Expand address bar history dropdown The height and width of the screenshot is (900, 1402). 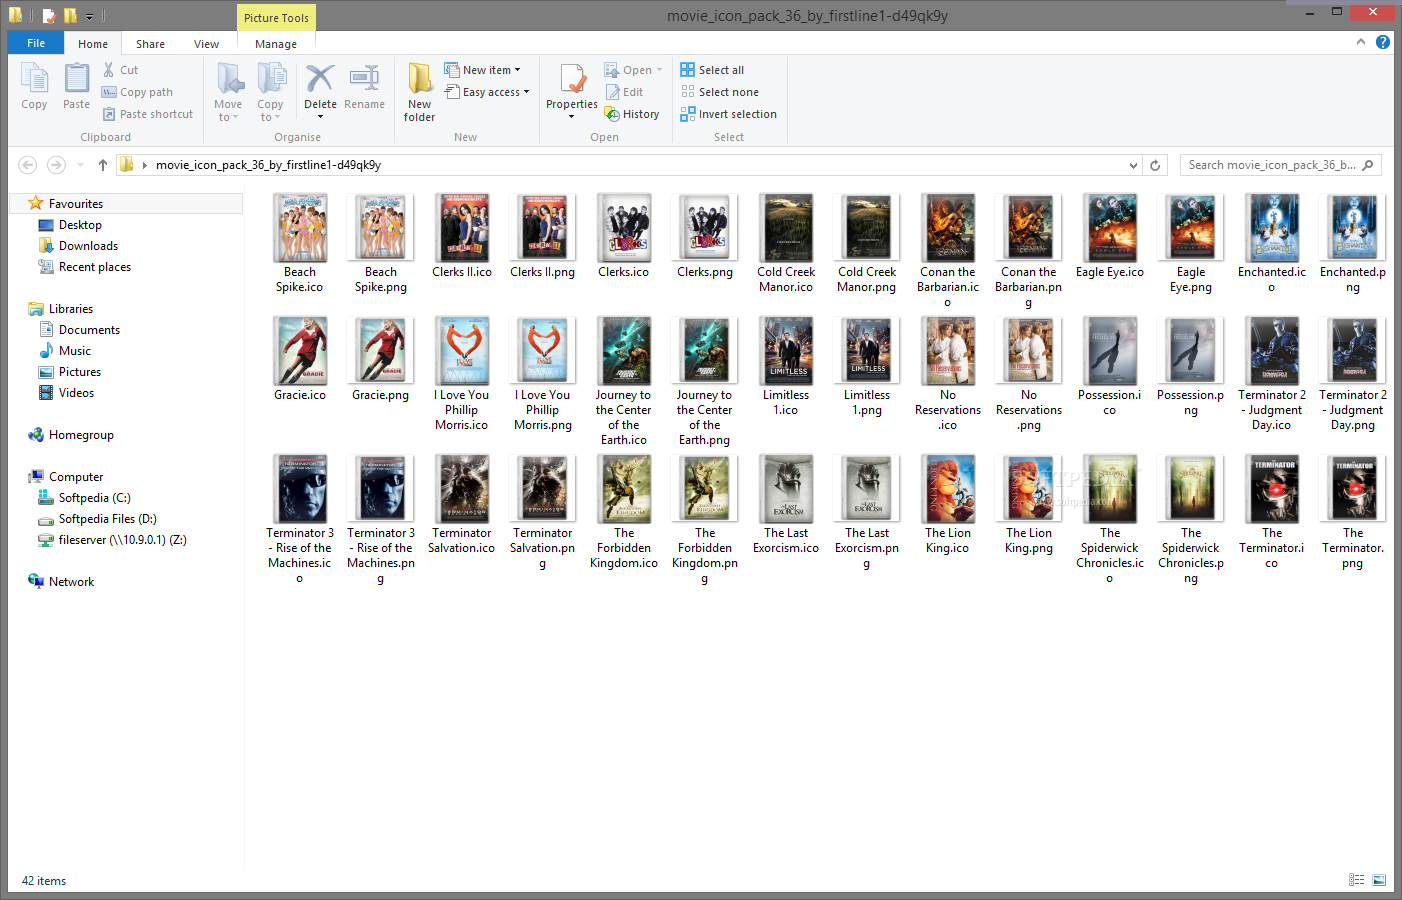1133,165
